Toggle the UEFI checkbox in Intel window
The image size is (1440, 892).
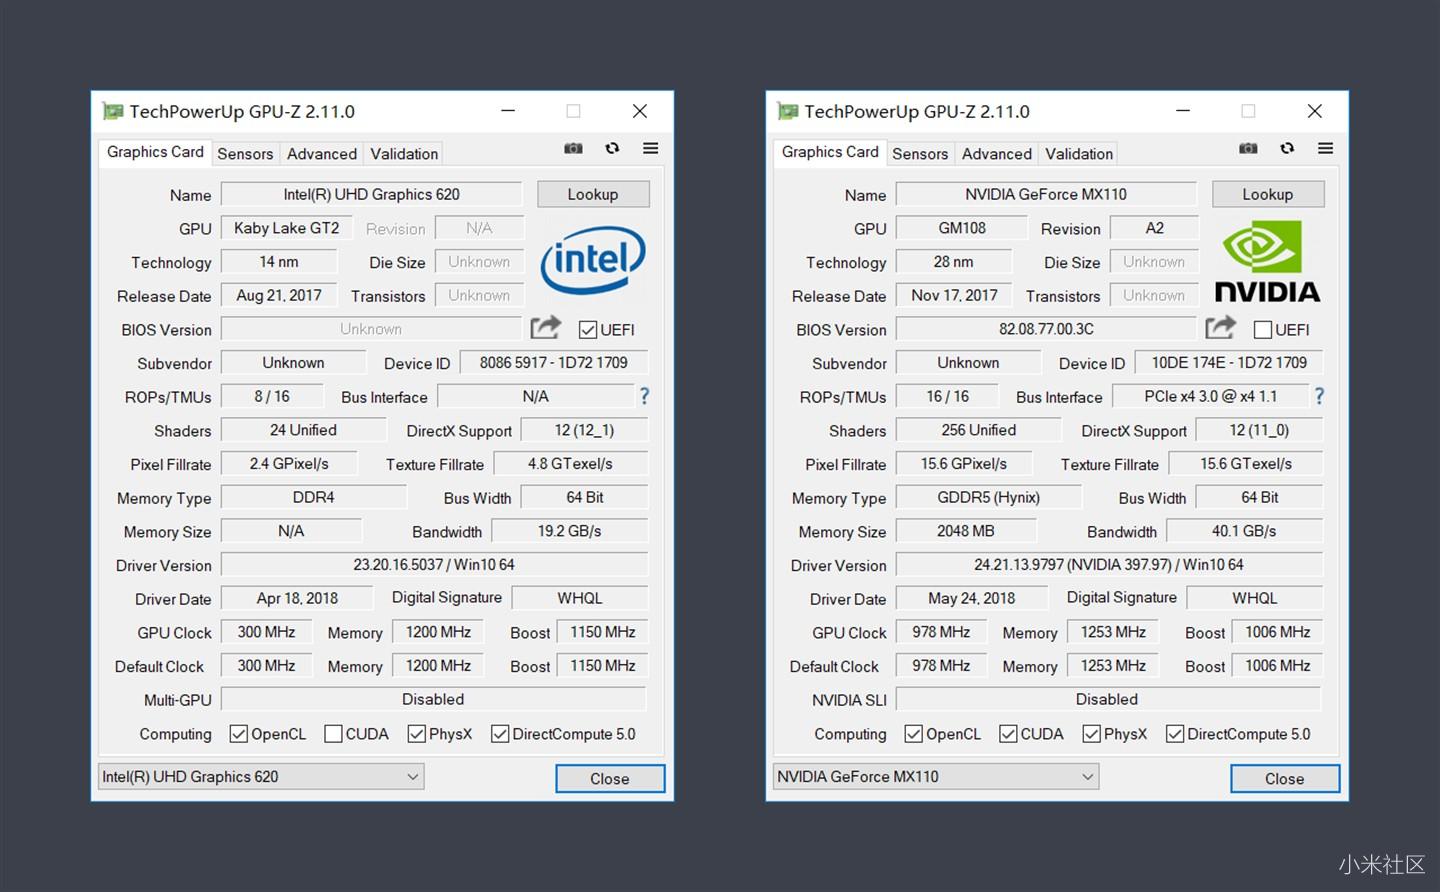pyautogui.click(x=588, y=330)
